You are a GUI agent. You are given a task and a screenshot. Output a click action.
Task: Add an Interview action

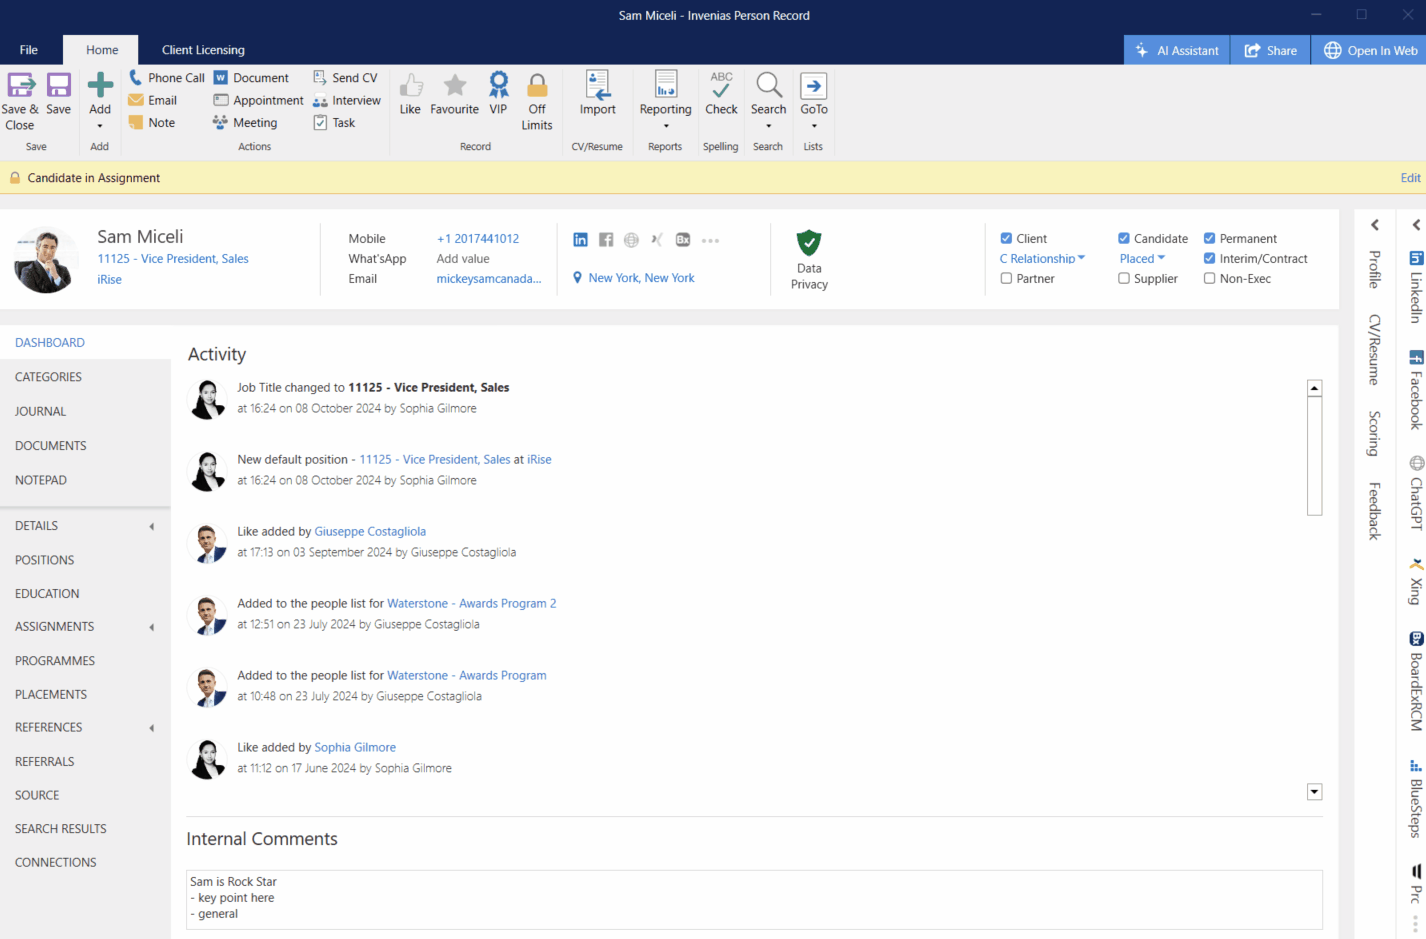point(346,100)
